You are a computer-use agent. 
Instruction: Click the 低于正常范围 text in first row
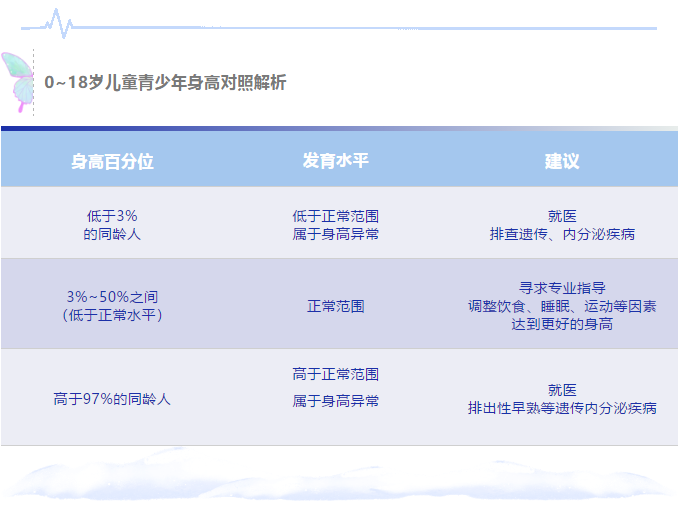pos(336,215)
